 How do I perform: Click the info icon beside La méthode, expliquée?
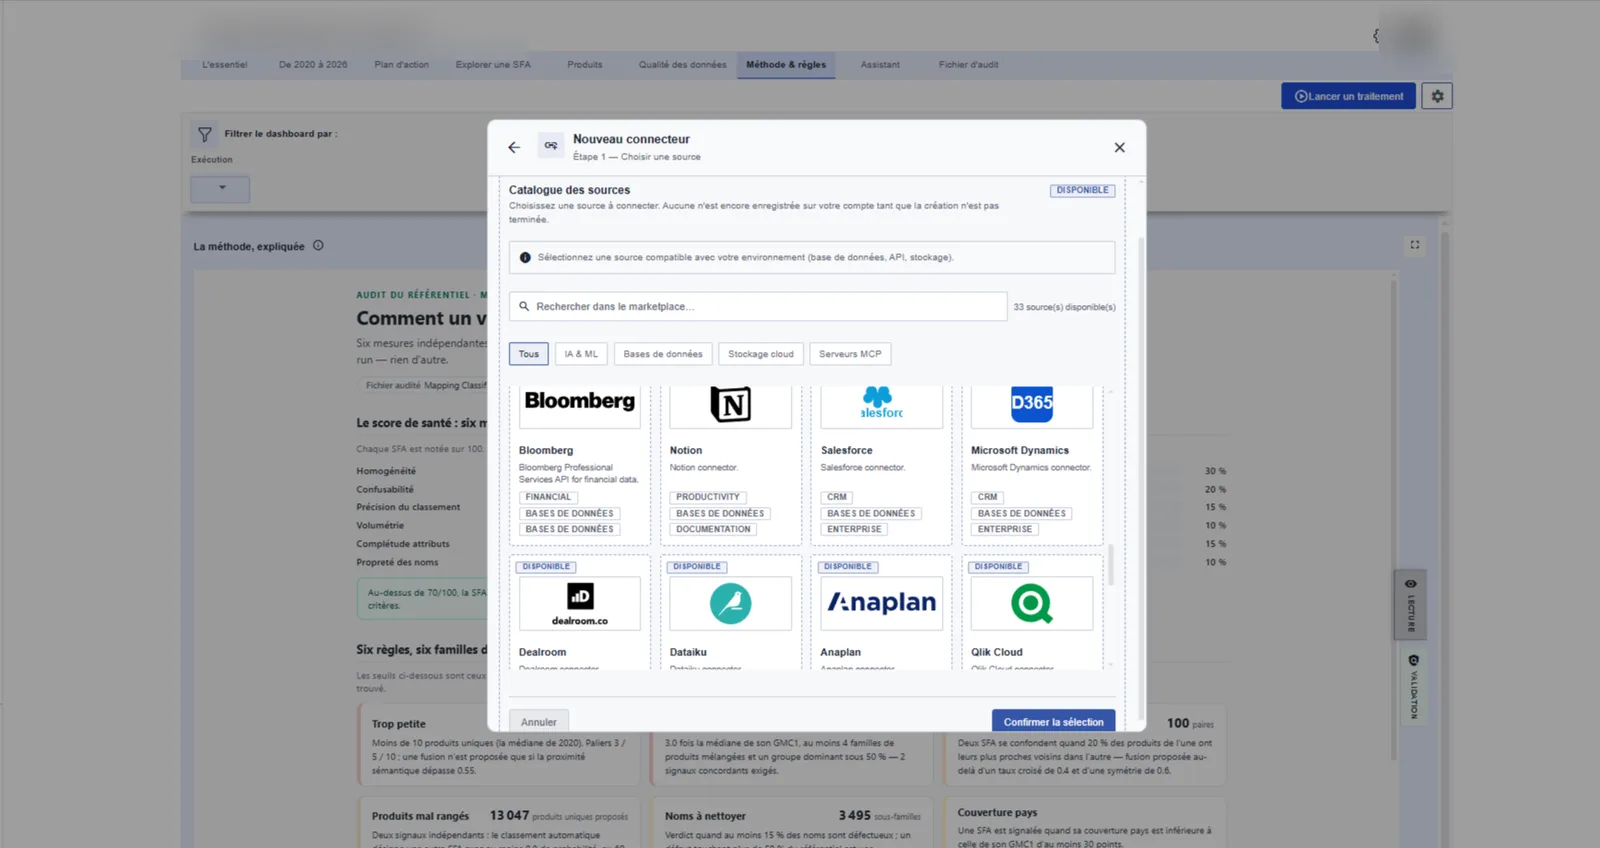(318, 245)
